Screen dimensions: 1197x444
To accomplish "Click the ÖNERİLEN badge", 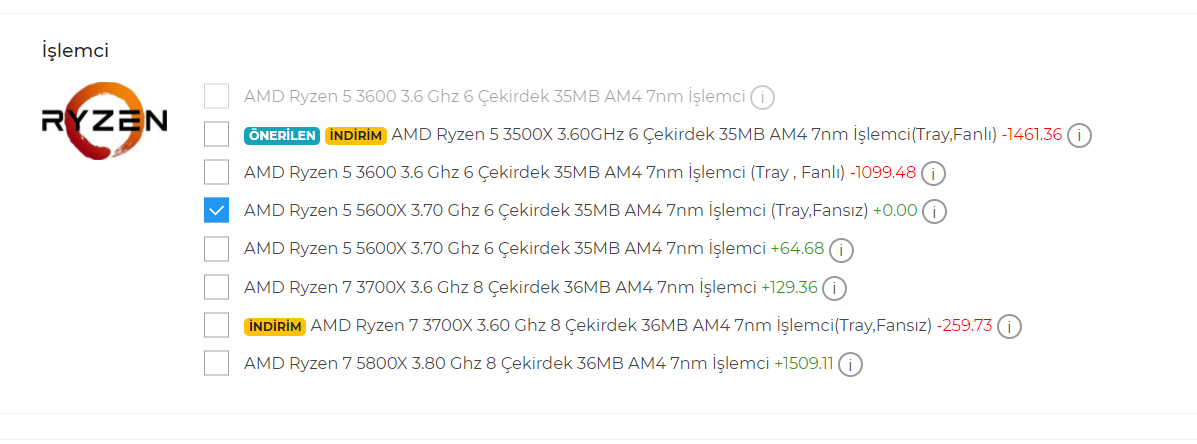I will [x=281, y=135].
